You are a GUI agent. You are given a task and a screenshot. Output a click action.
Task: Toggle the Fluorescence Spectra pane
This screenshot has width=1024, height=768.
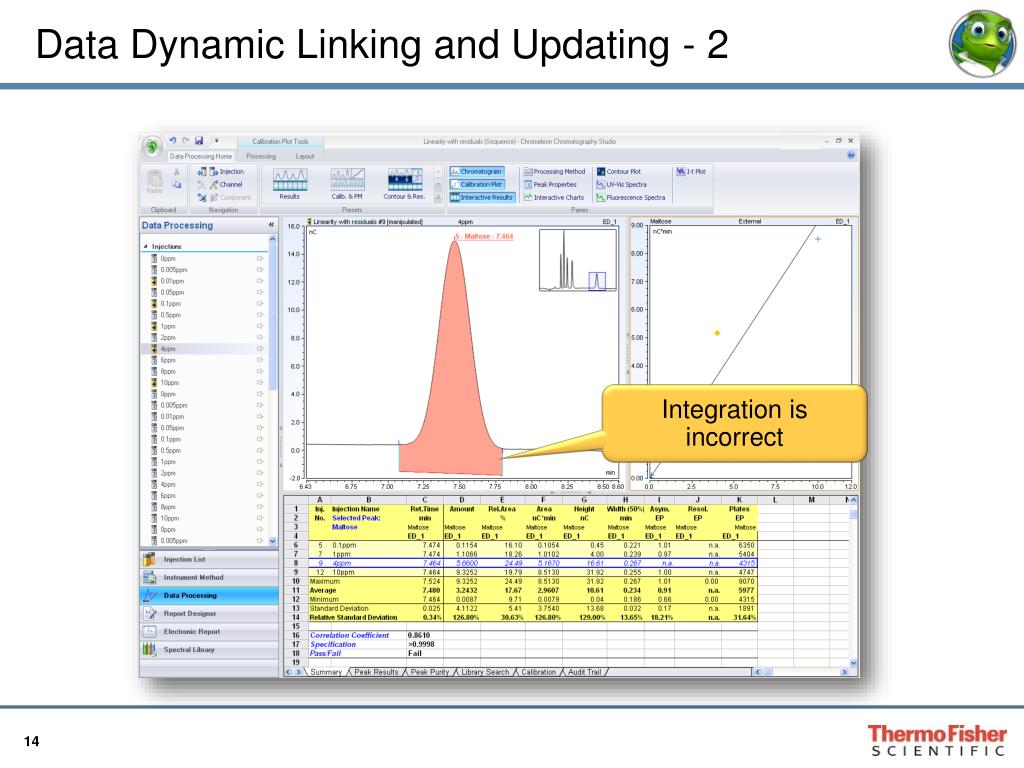(x=631, y=197)
